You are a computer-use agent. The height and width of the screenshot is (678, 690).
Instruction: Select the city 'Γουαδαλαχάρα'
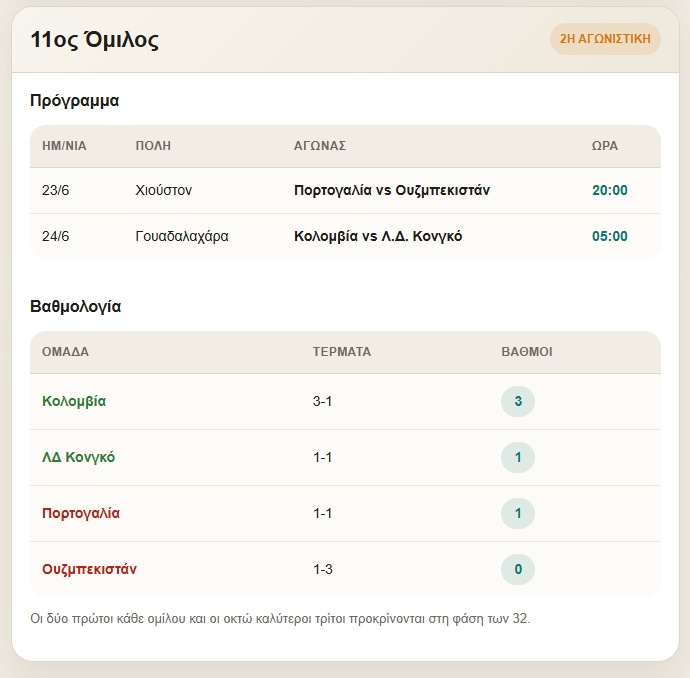(182, 236)
